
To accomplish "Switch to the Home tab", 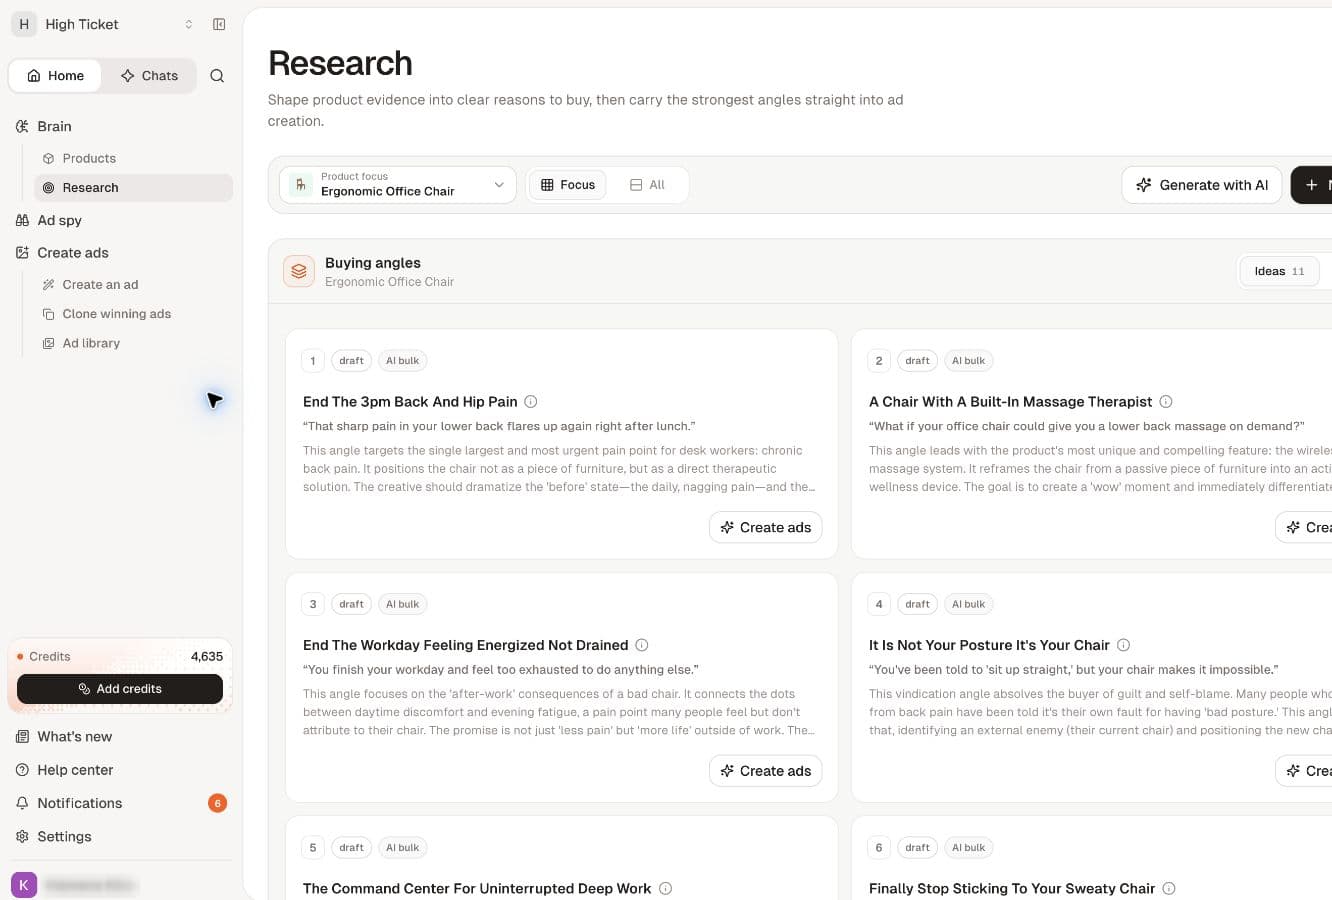I will tap(55, 76).
